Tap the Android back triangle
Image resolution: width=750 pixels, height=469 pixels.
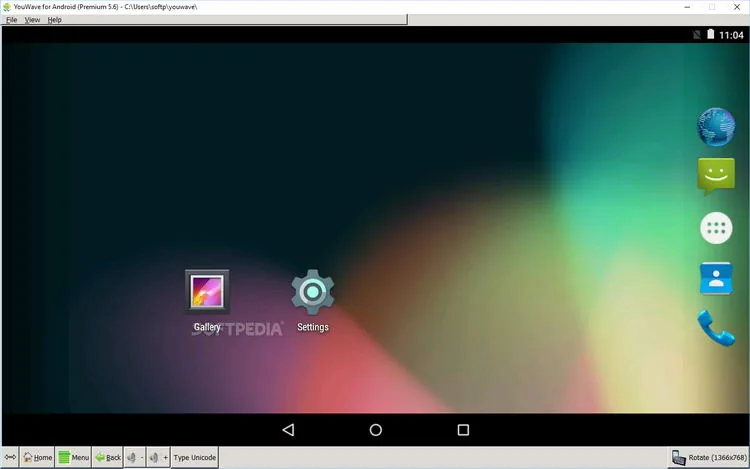click(288, 430)
